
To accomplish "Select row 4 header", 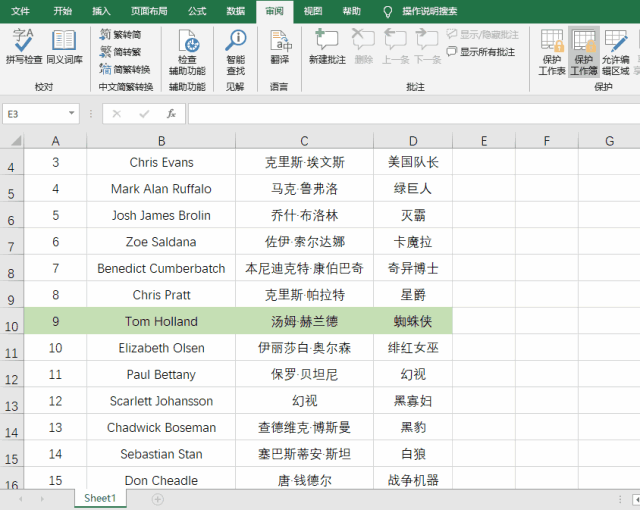I will [x=12, y=162].
